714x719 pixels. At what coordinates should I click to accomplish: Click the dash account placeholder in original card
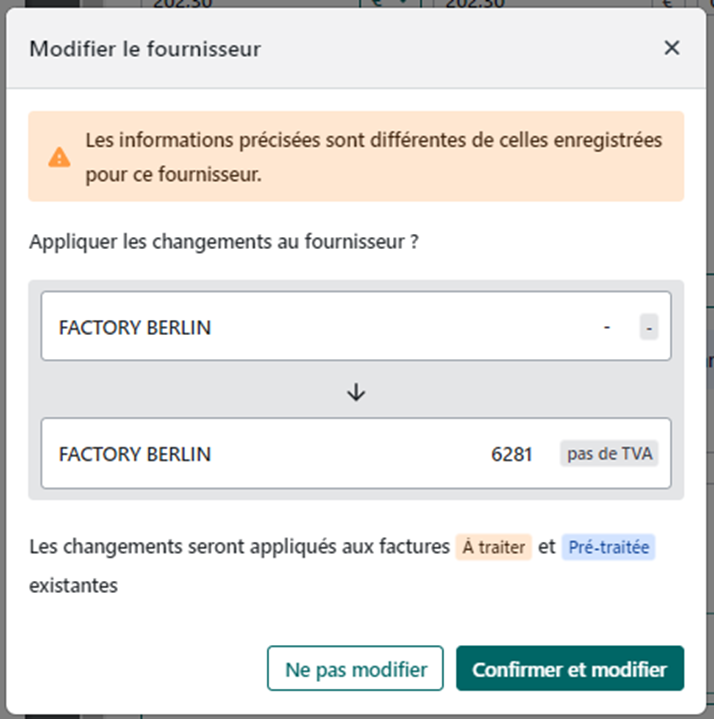point(607,327)
